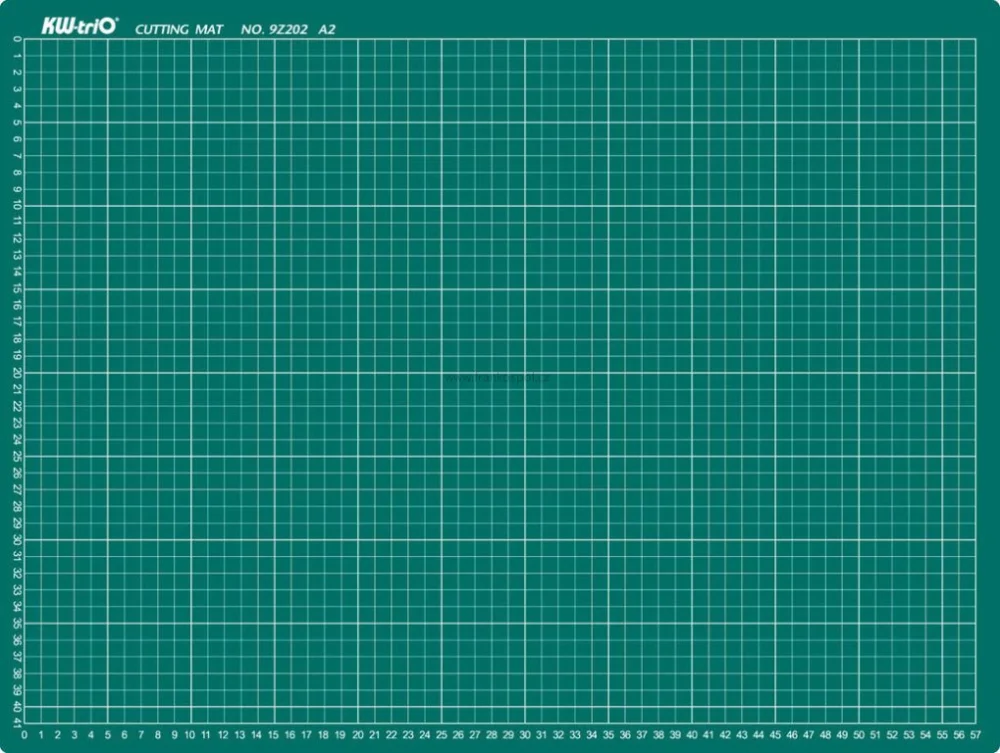Viewport: 1000px width, 753px height.
Task: Click the A2 size label
Action: pos(327,29)
